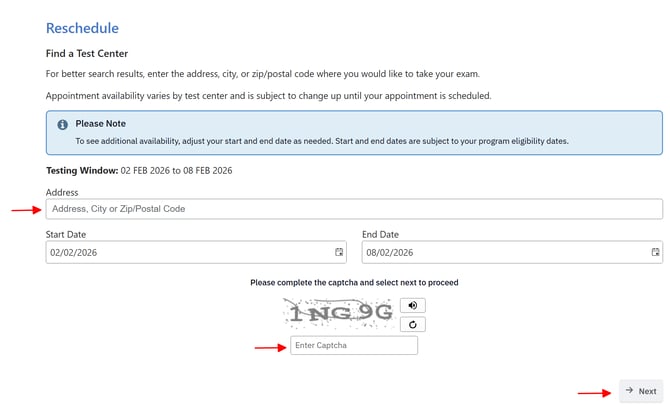This screenshot has height=411, width=670.
Task: Focus the Address, City or Zip input
Action: coord(354,209)
